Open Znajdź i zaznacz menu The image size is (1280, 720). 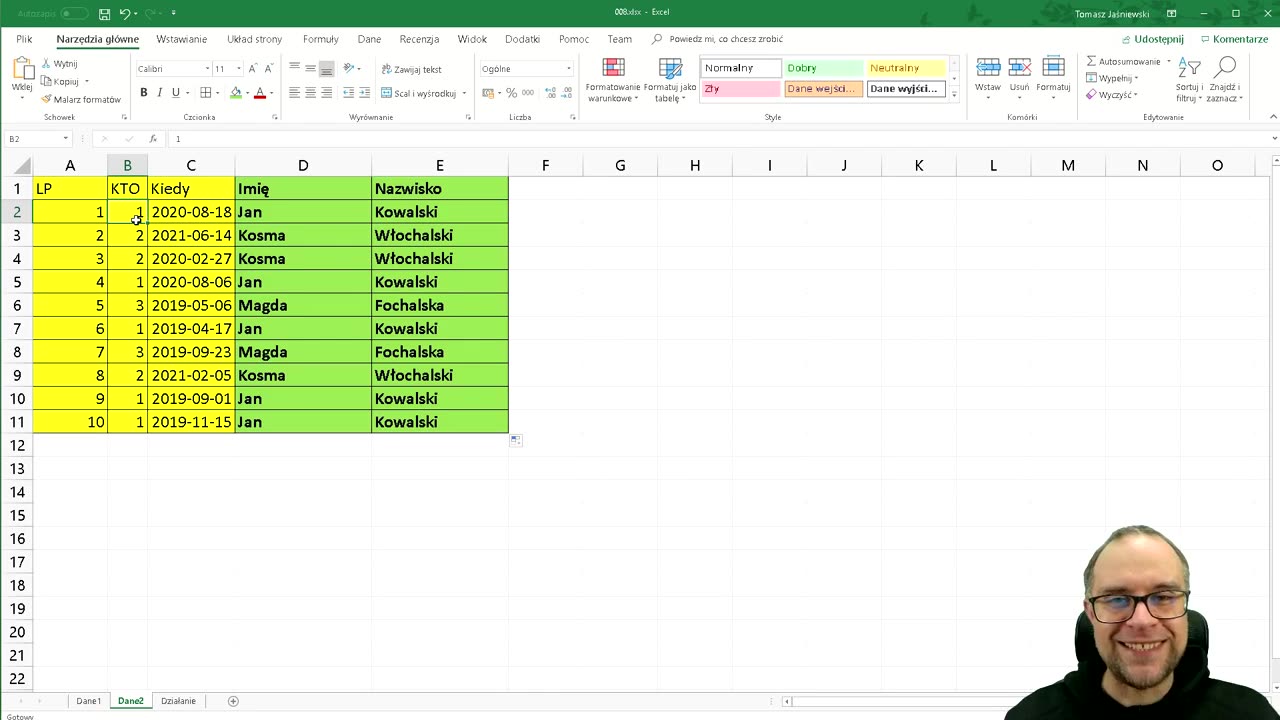pyautogui.click(x=1224, y=80)
